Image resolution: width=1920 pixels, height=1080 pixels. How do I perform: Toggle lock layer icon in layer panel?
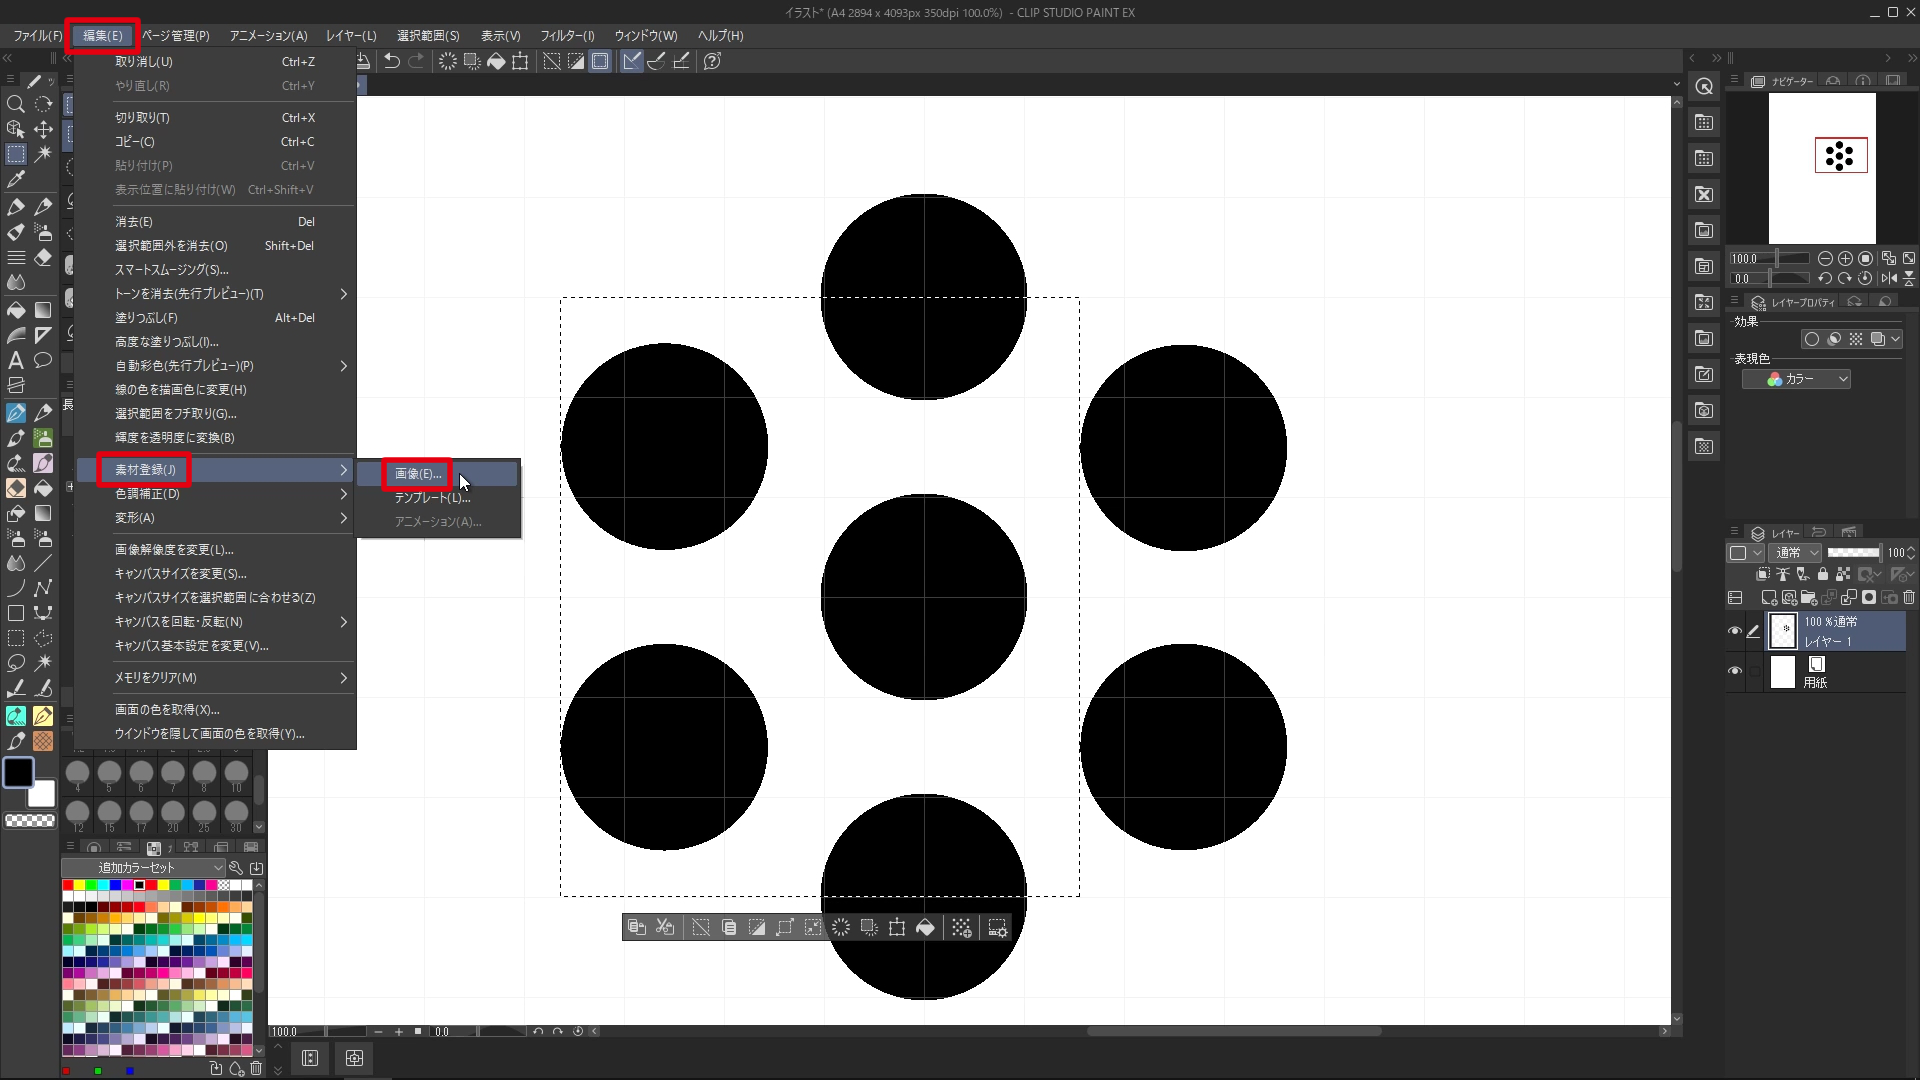1822,574
